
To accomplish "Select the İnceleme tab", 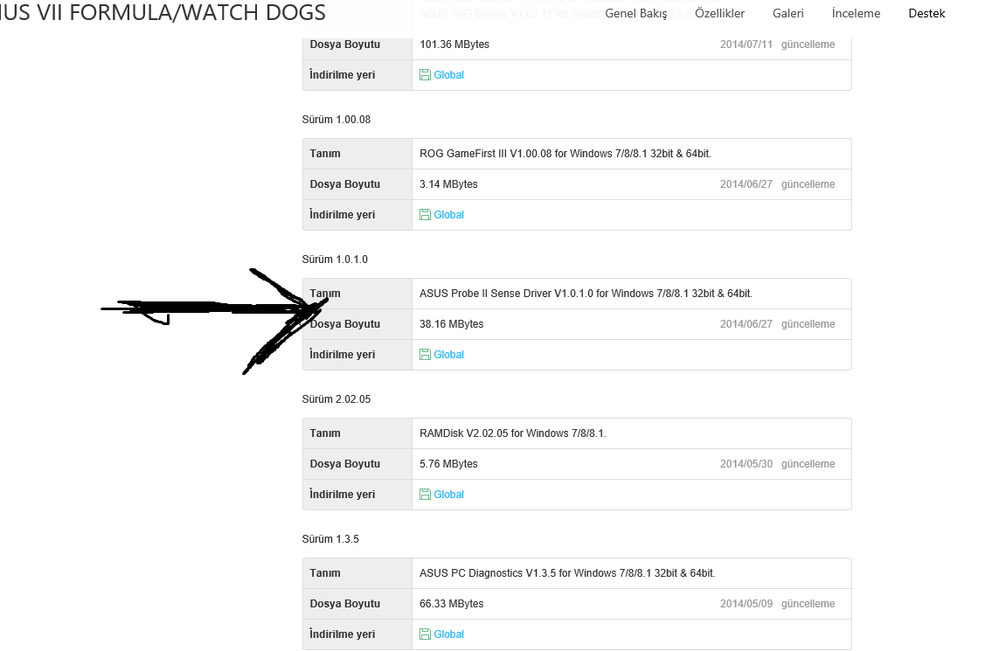I will click(x=856, y=13).
